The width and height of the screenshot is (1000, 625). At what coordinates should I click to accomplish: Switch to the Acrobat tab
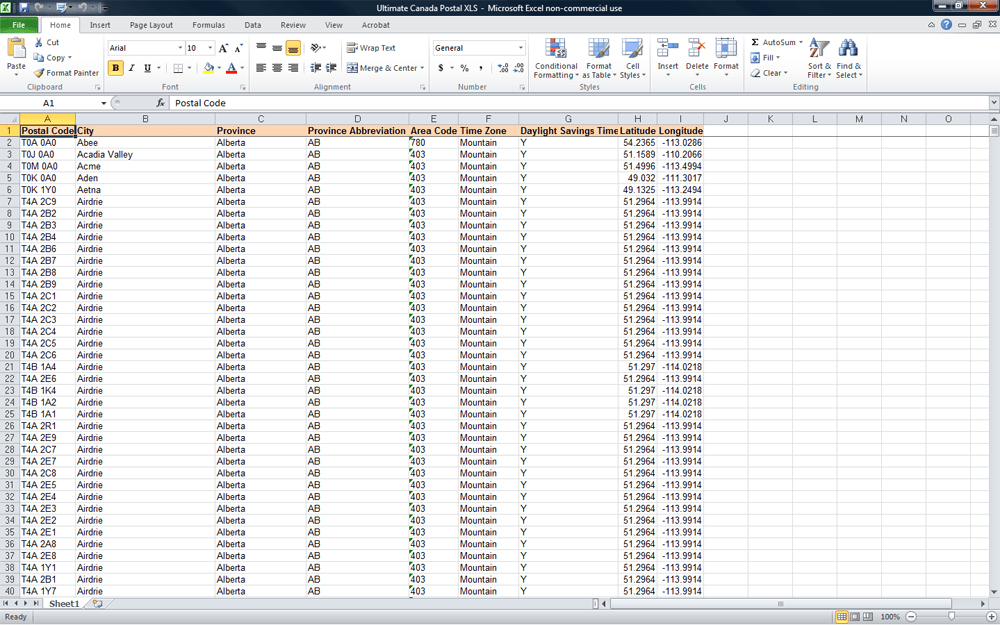click(x=376, y=25)
